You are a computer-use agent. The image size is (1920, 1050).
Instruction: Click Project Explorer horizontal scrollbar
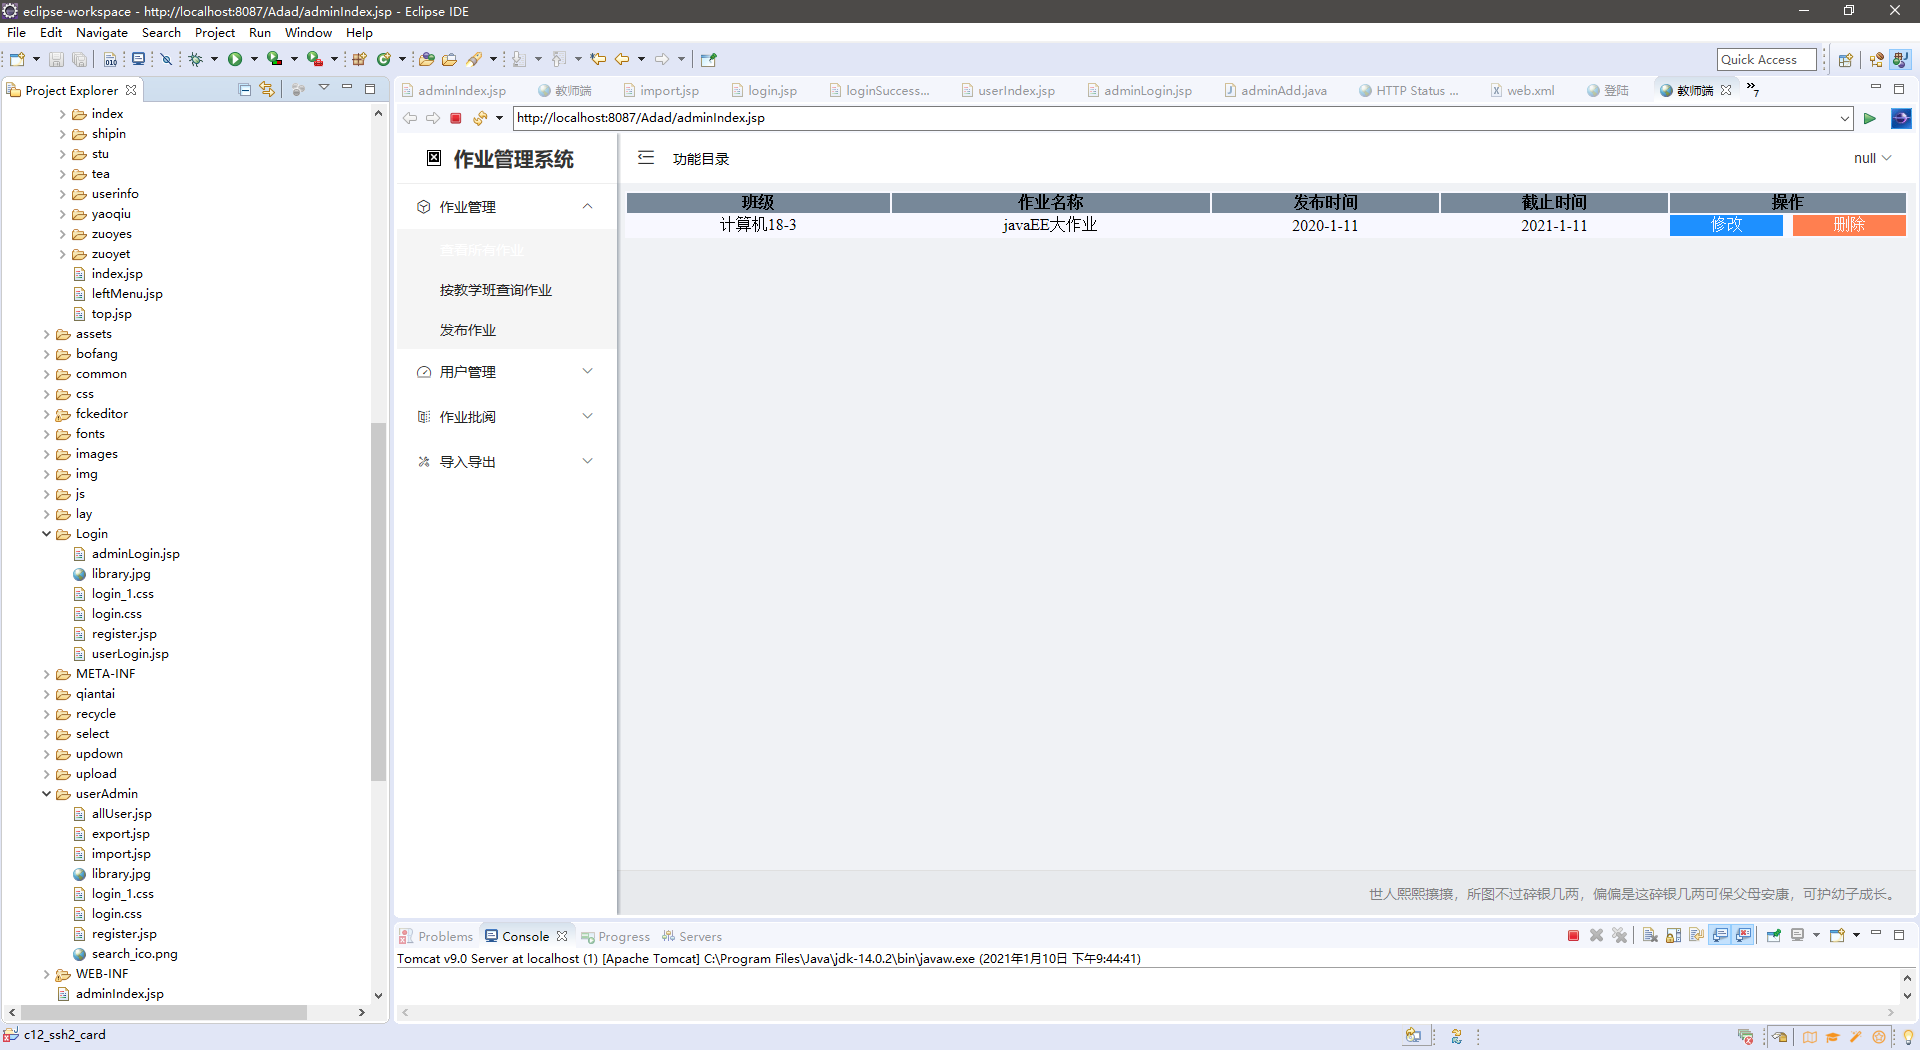tap(165, 1012)
